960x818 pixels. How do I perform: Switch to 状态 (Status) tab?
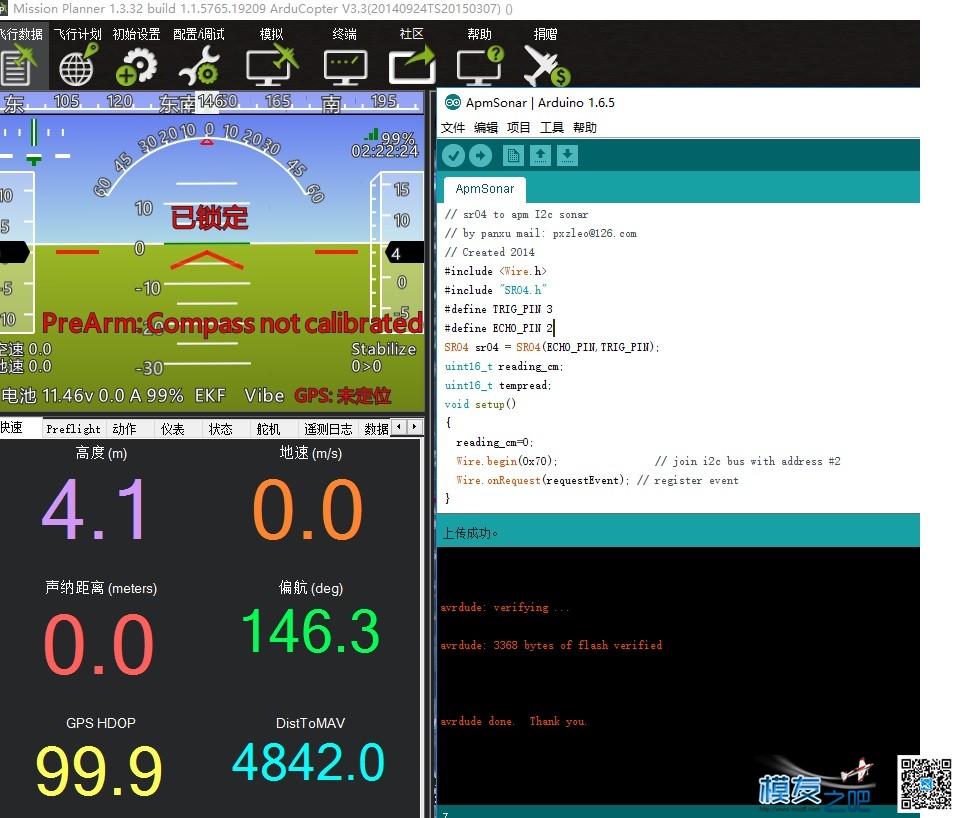pyautogui.click(x=220, y=429)
